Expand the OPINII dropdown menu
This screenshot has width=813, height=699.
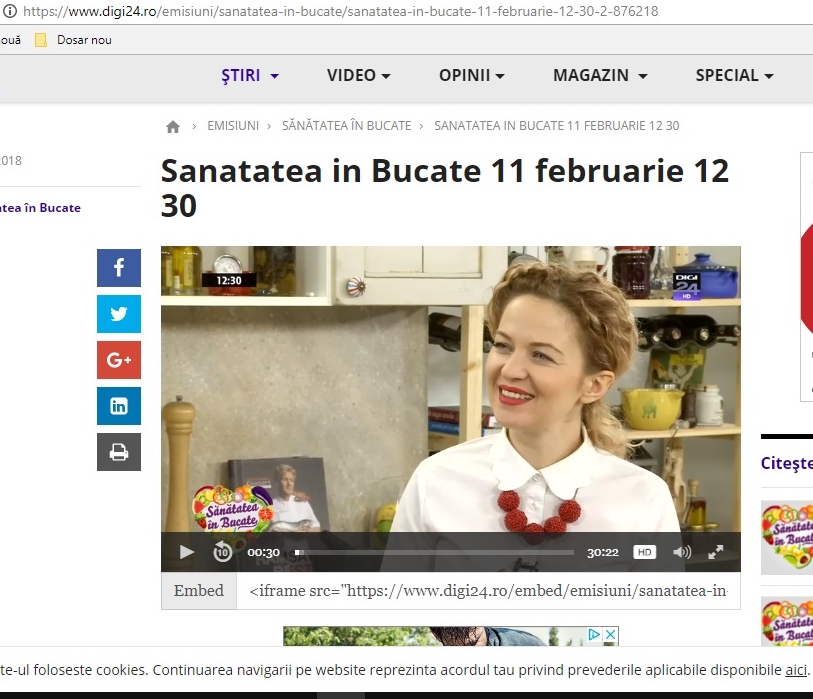471,76
